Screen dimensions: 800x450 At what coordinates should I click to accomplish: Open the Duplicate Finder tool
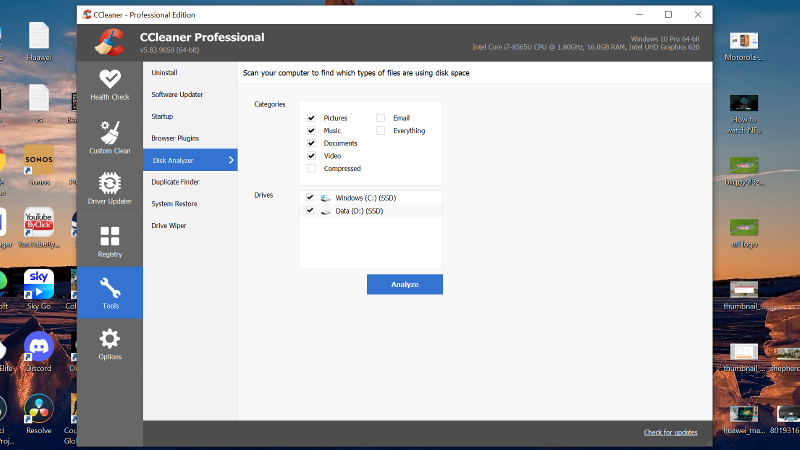(x=190, y=182)
